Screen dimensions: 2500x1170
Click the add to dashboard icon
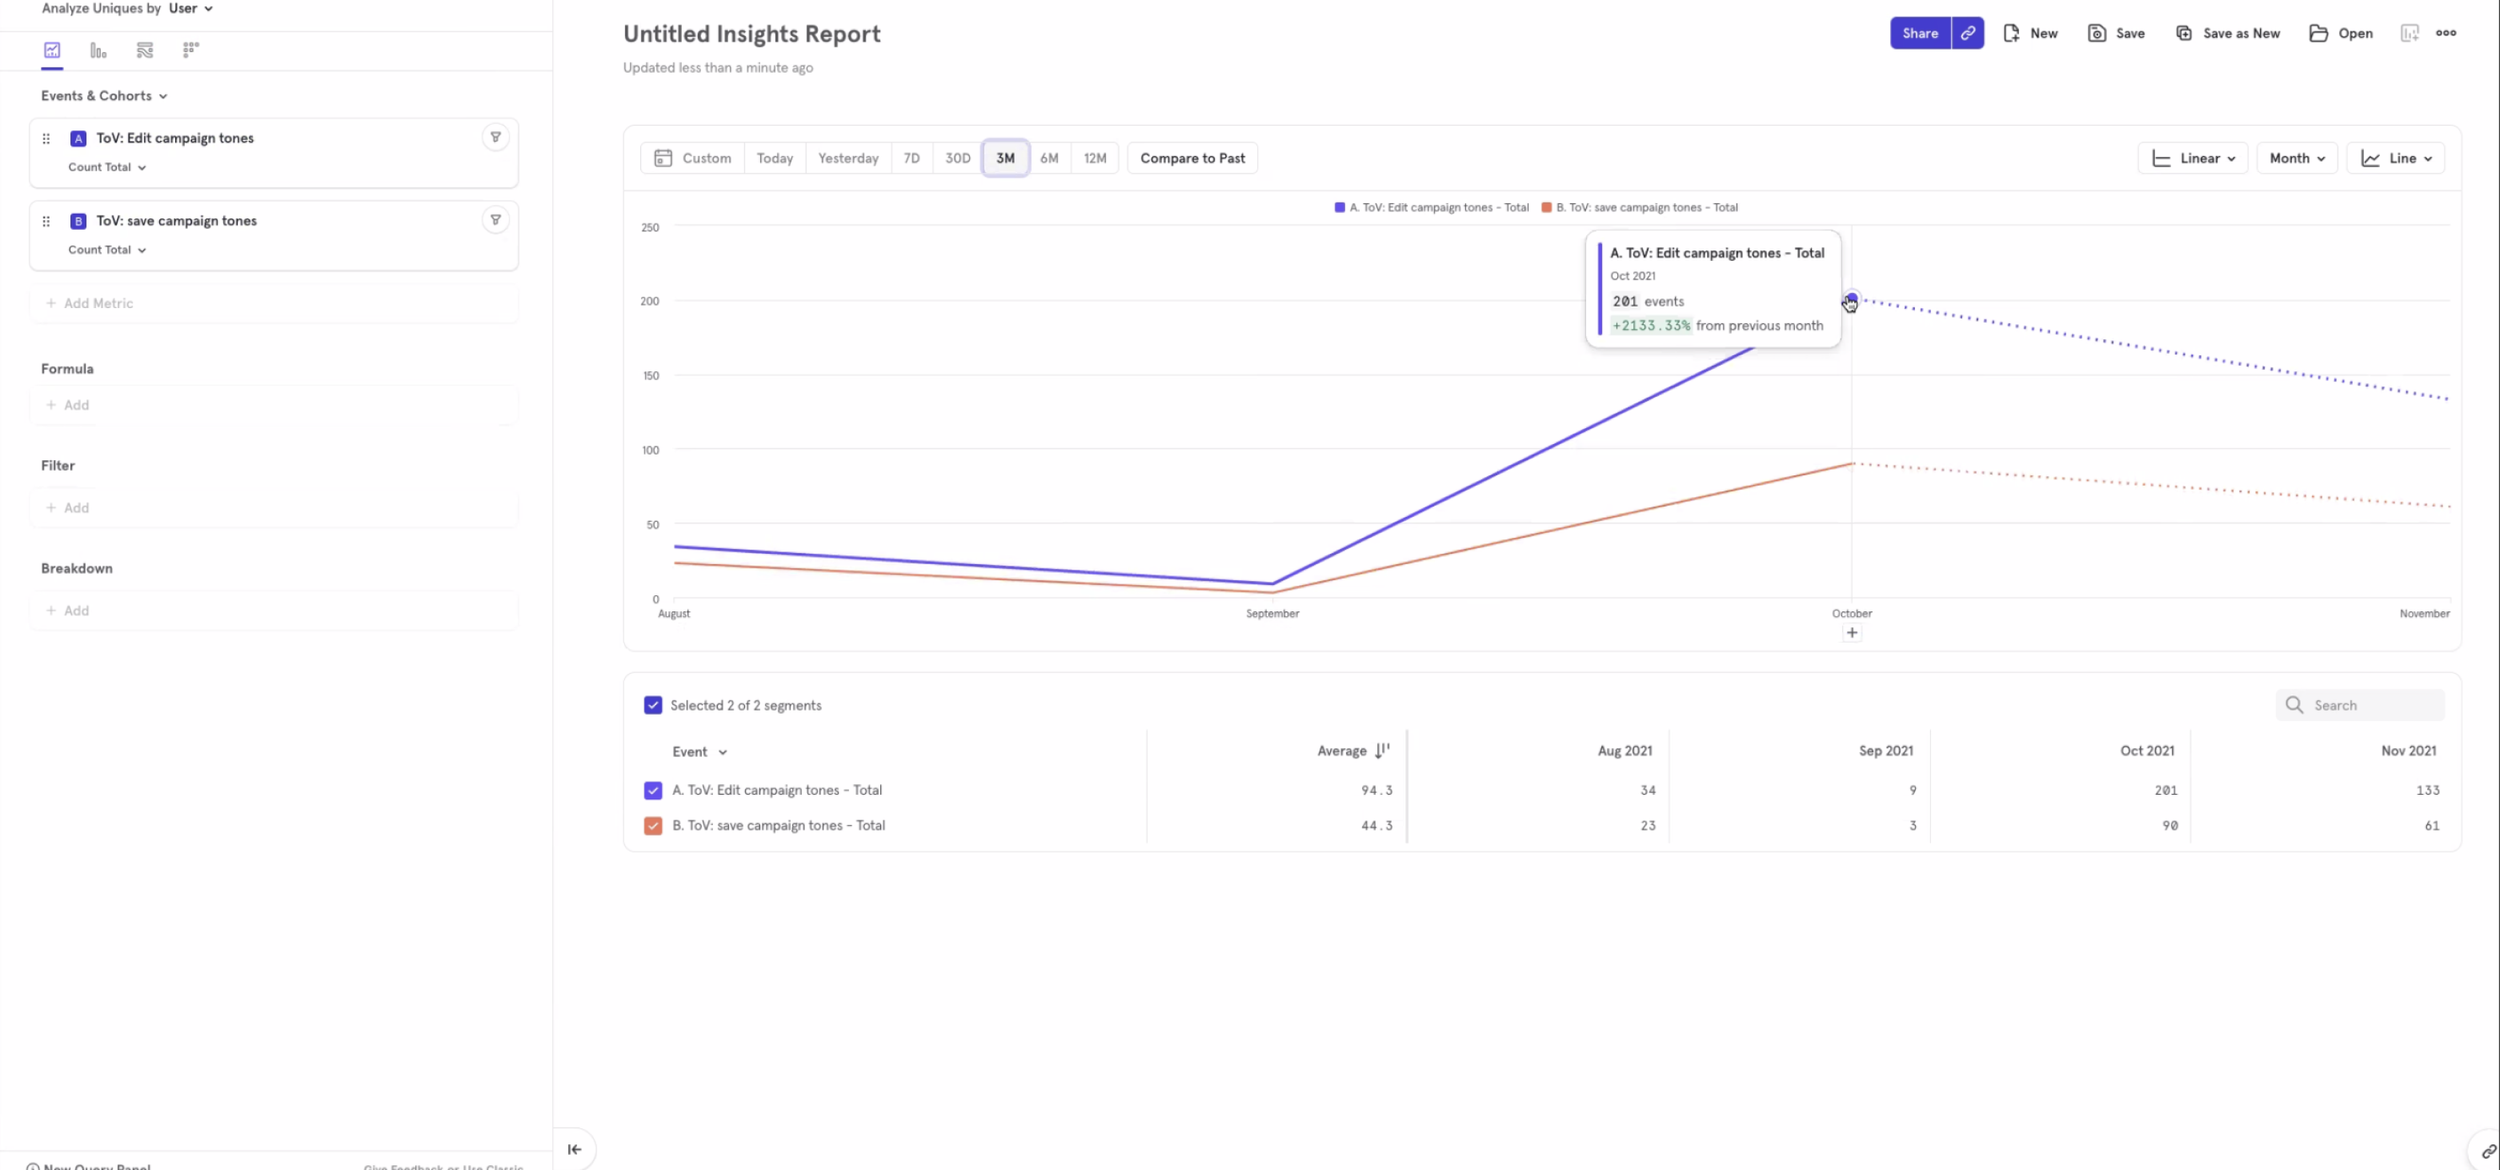[2409, 33]
